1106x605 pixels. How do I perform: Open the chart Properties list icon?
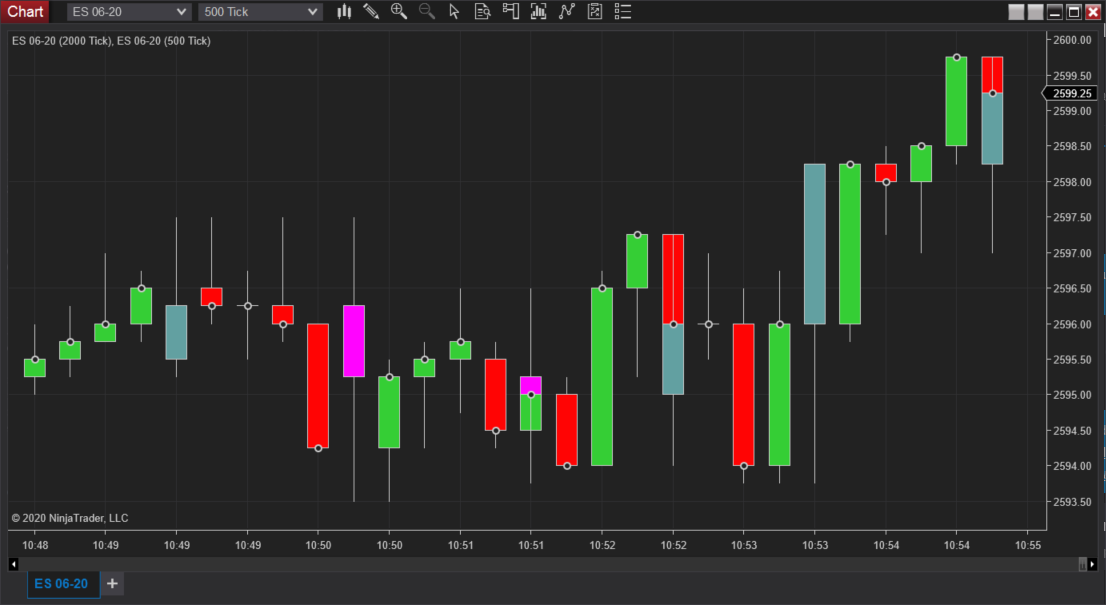(623, 11)
